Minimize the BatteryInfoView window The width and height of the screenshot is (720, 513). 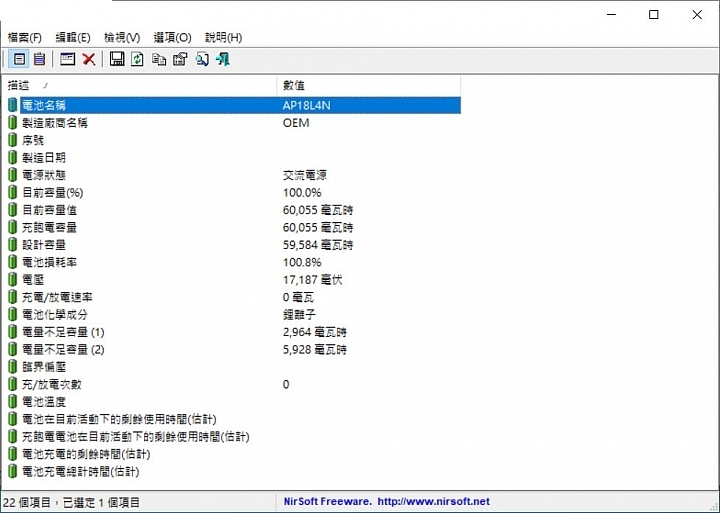coord(611,15)
